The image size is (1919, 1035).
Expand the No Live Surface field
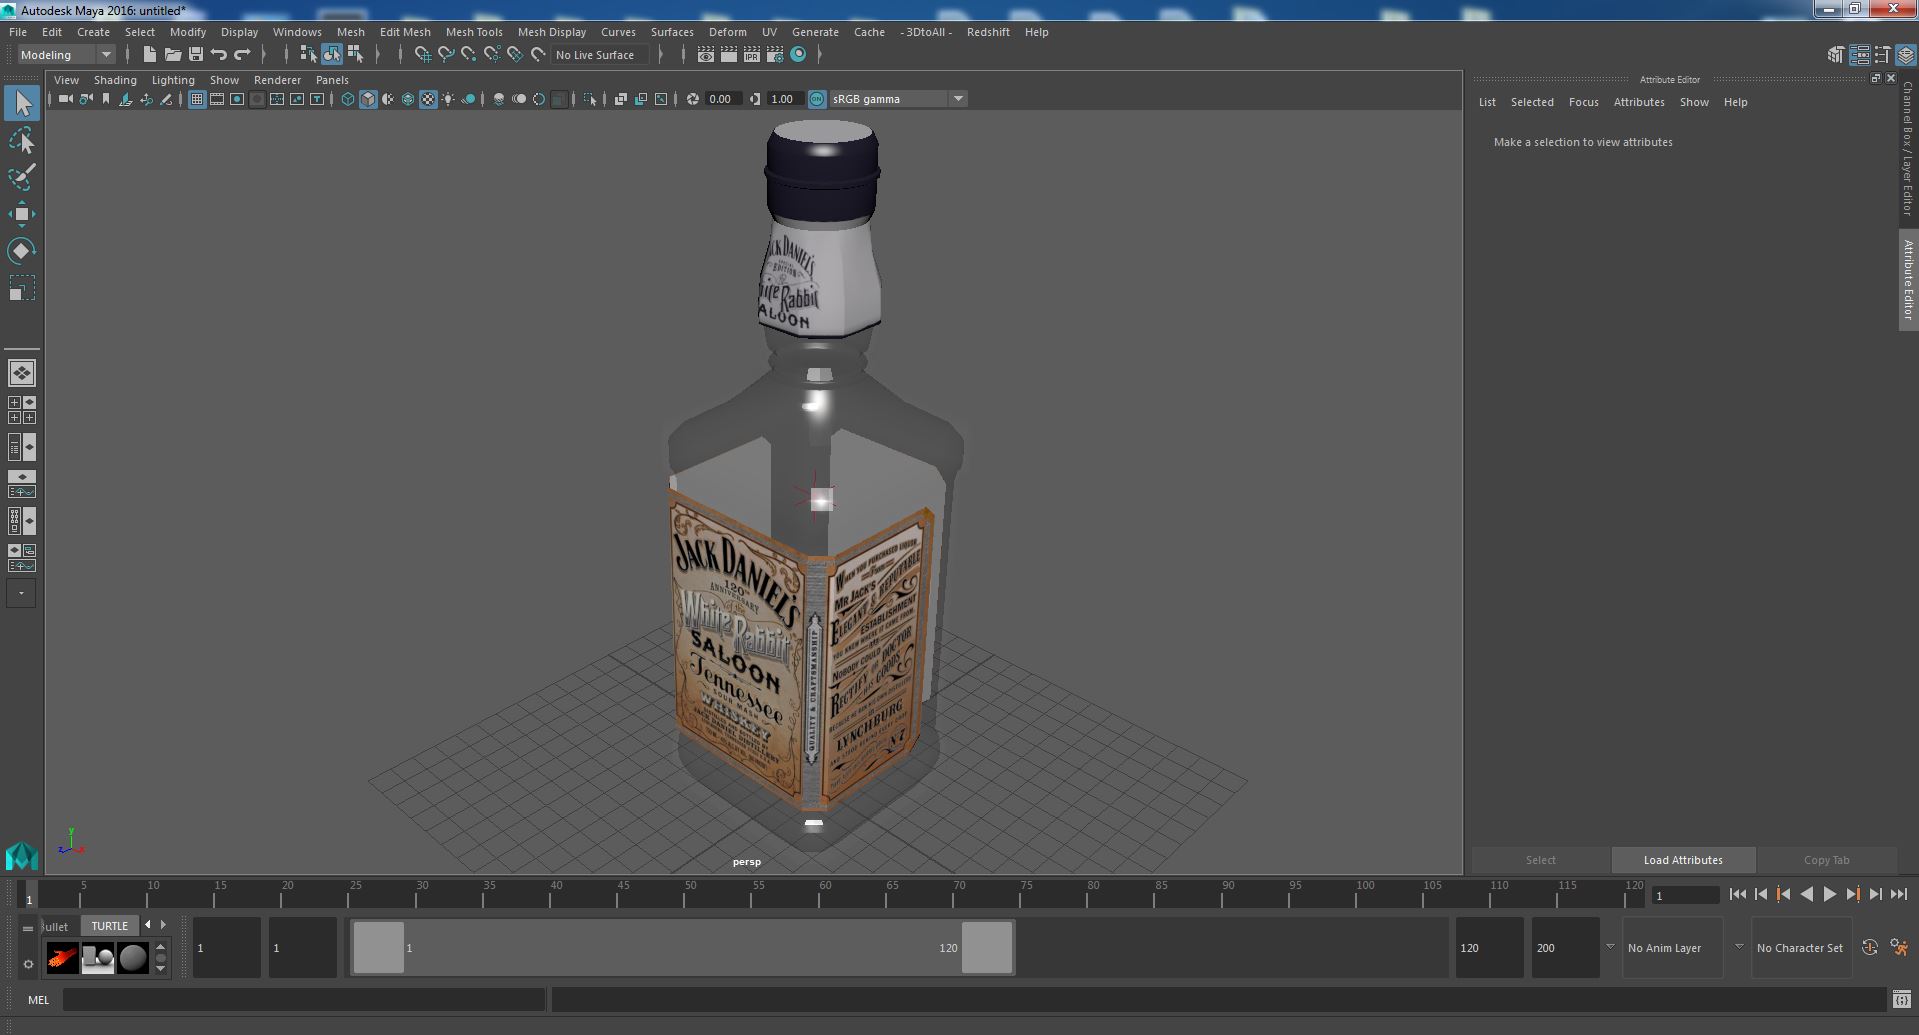pos(602,55)
